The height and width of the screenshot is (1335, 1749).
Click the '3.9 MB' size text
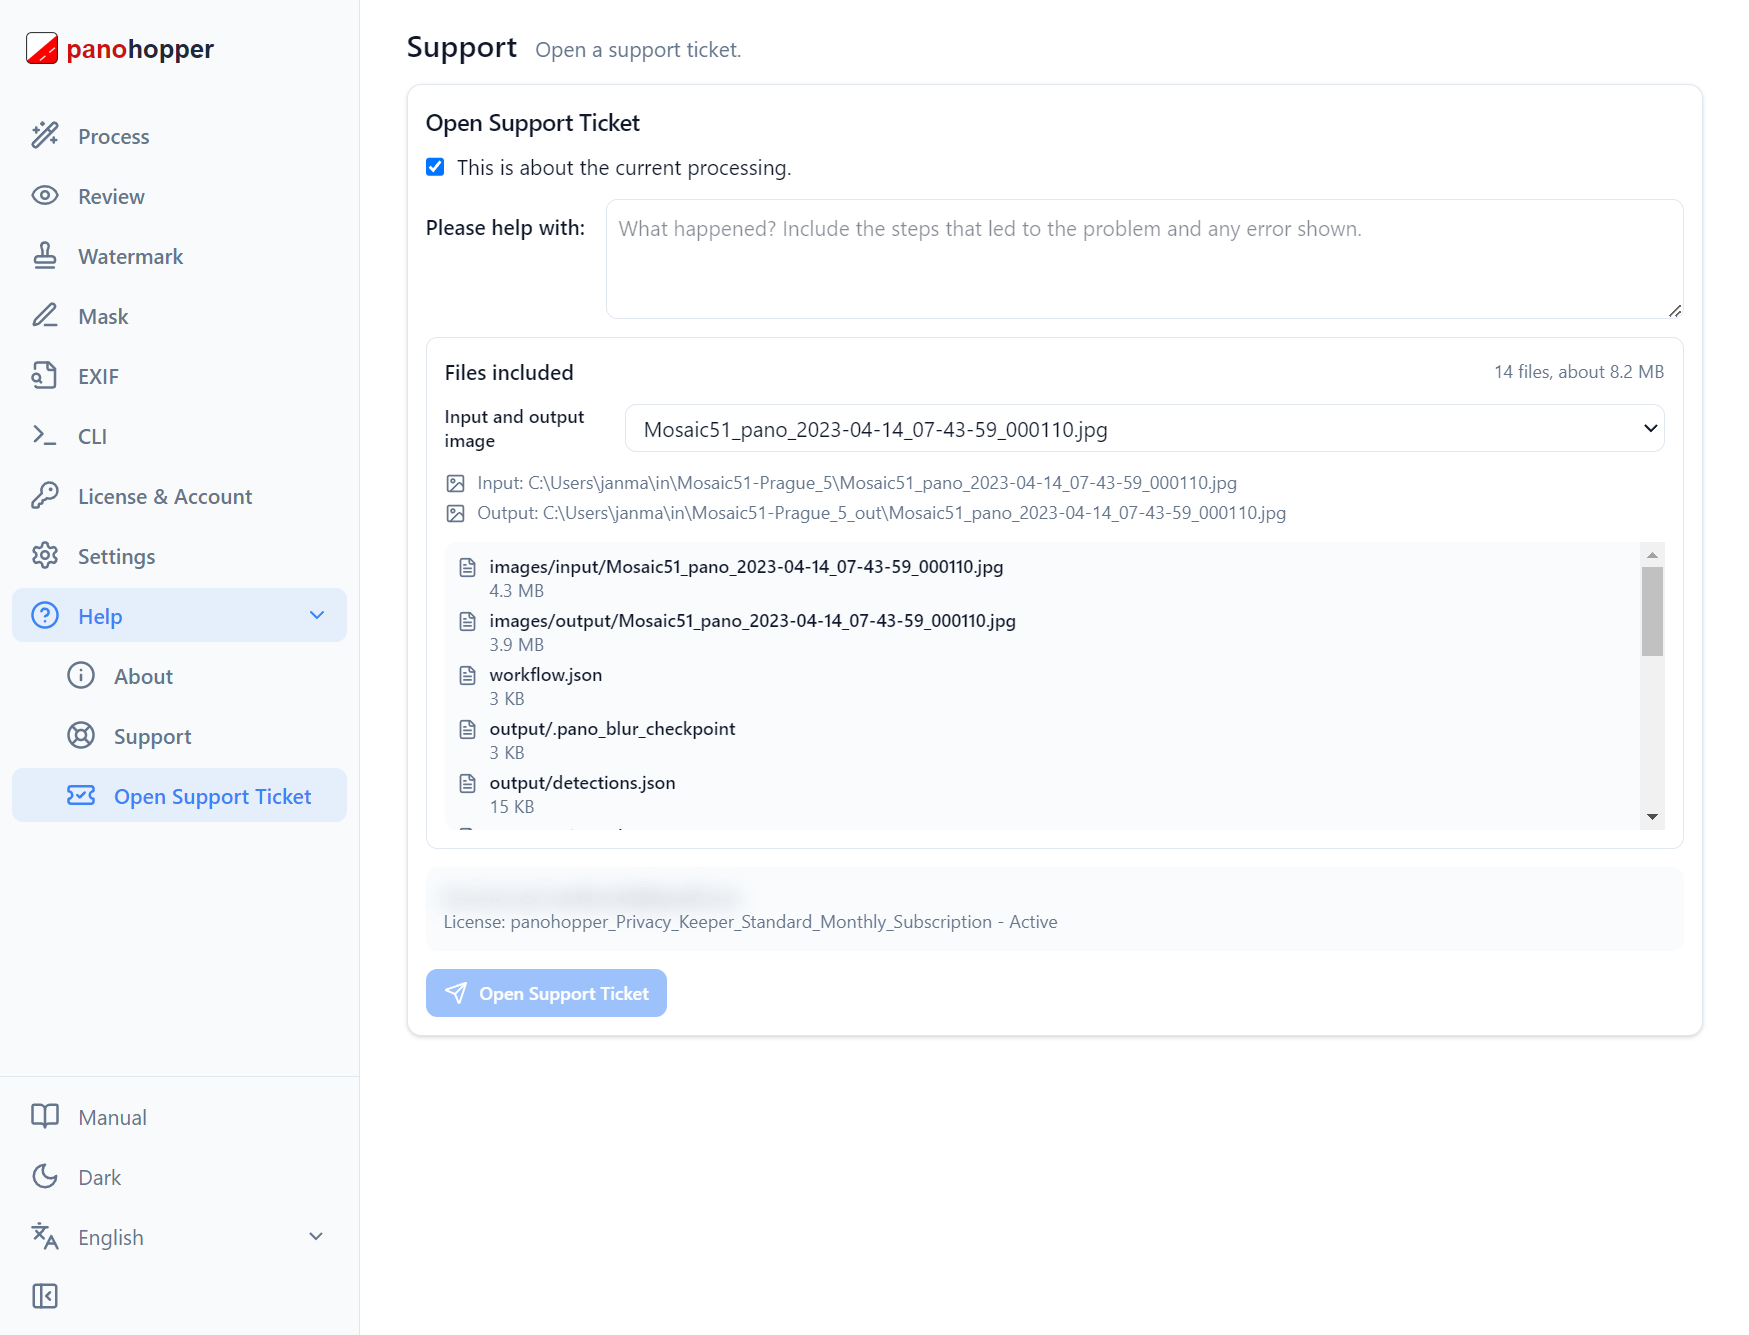pos(516,645)
